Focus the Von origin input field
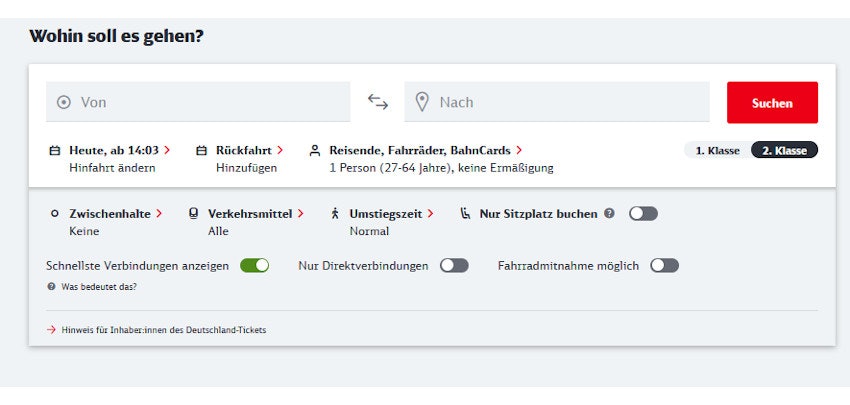 [x=198, y=102]
